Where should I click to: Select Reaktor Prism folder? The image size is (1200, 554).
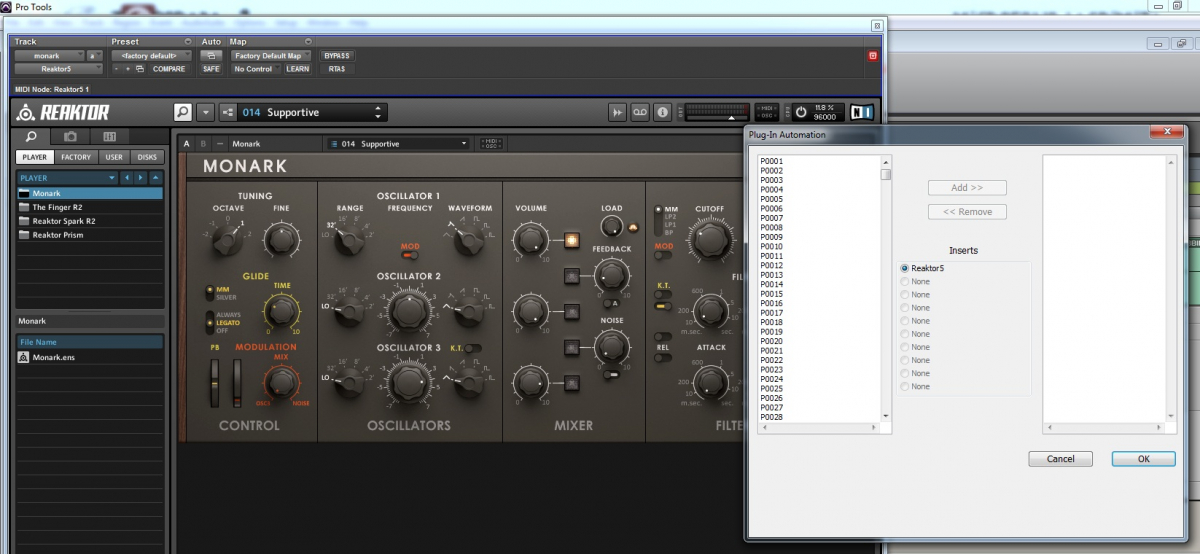tap(90, 235)
